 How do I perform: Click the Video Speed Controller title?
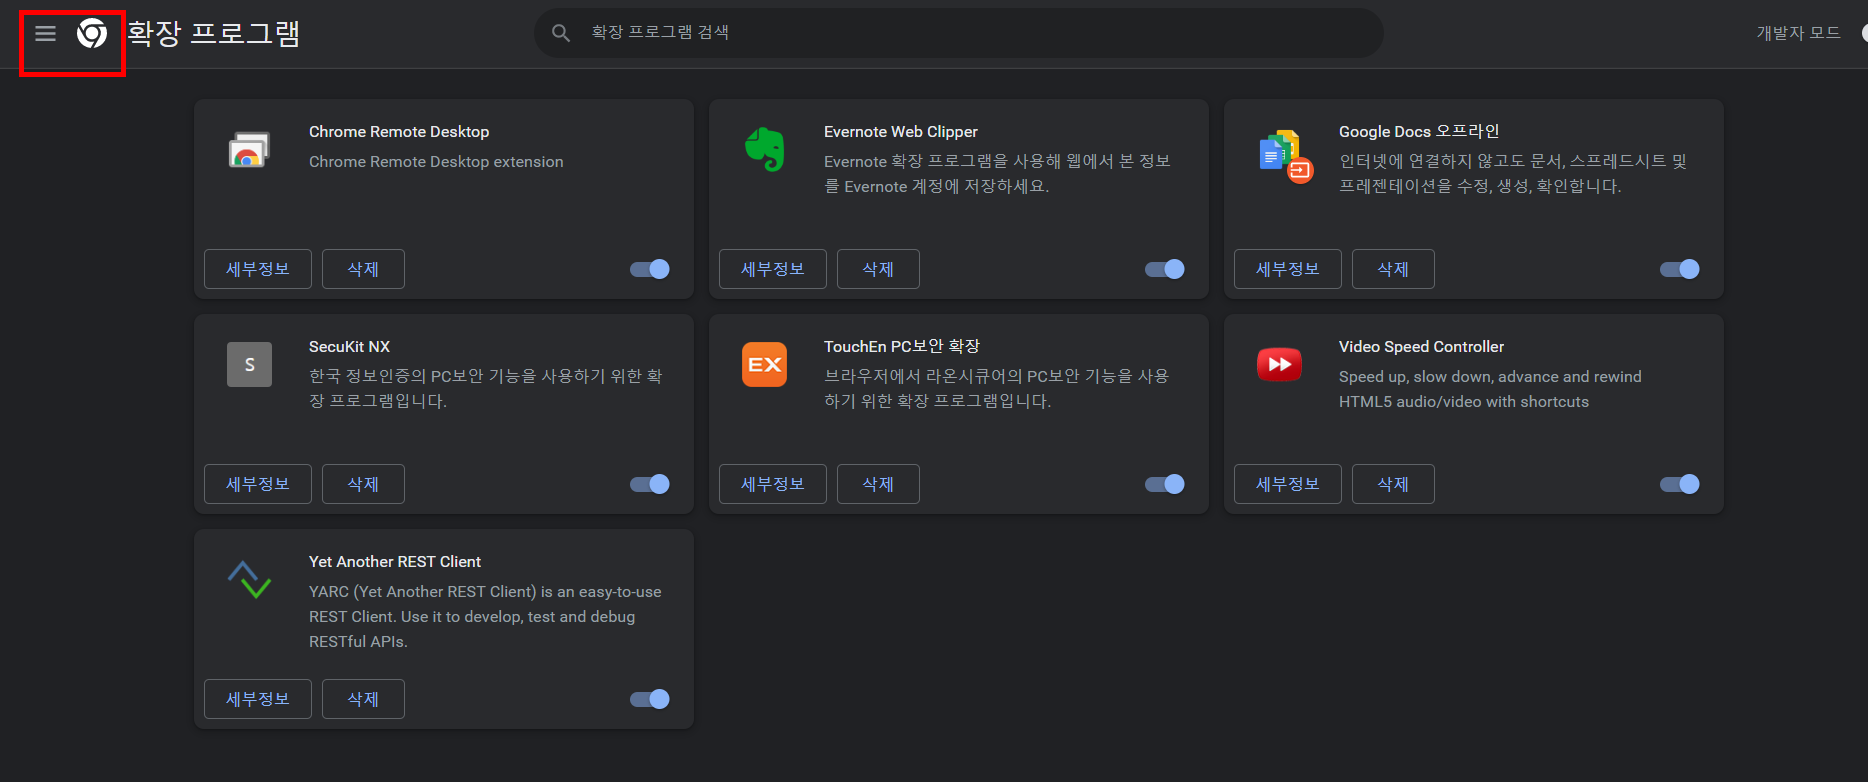point(1421,347)
